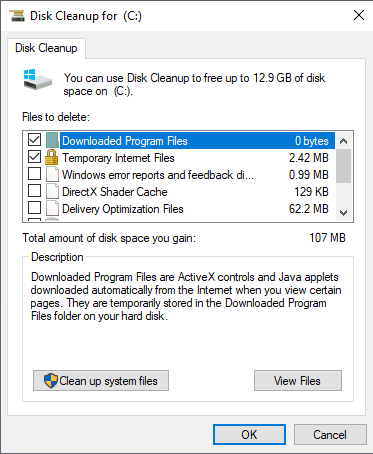Dismiss the dialog with Cancel
This screenshot has width=373, height=454.
[x=330, y=435]
